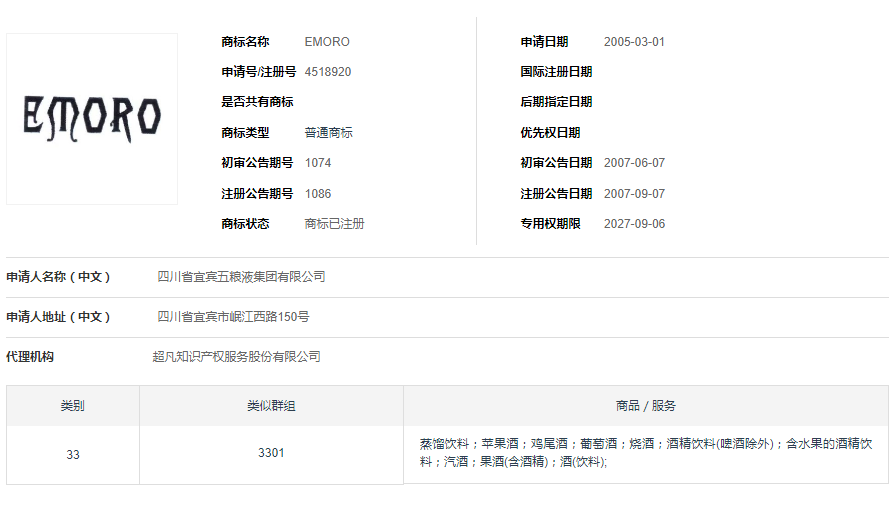Click the 商品 / 服务 column header
Screen dimensions: 896x506
pyautogui.click(x=646, y=406)
